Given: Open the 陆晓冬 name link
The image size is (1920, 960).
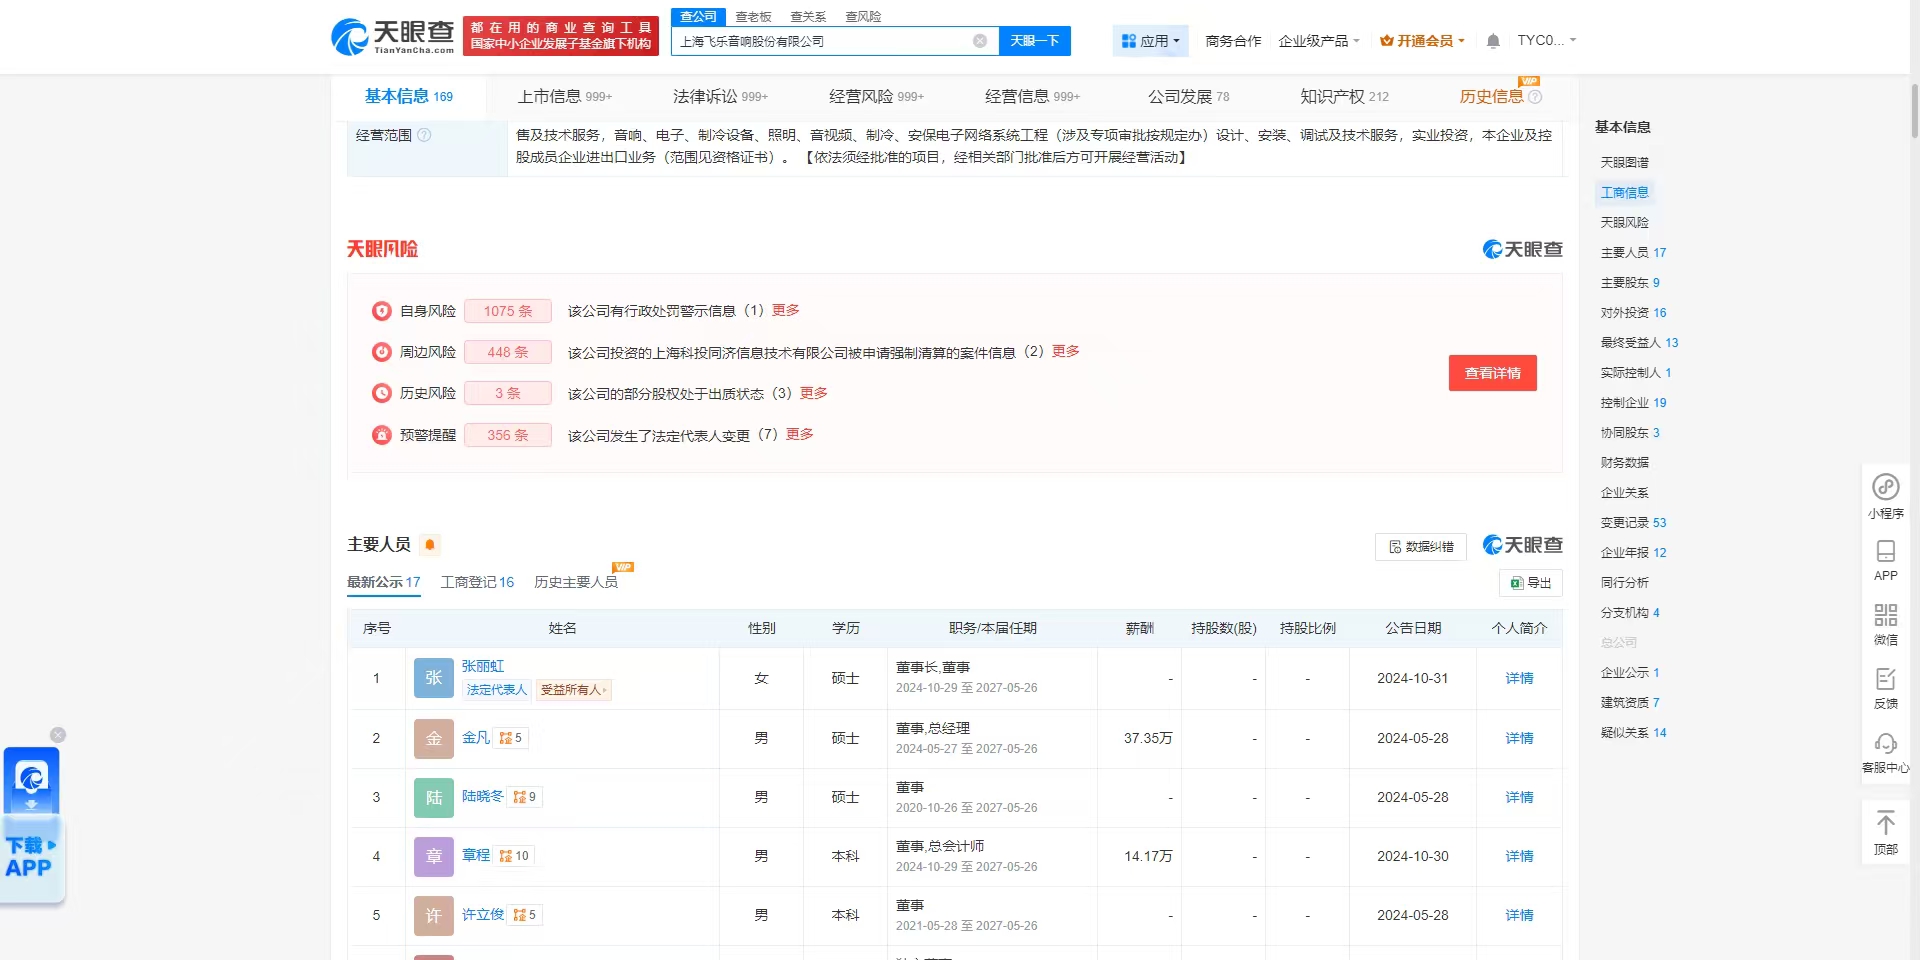Looking at the screenshot, I should click(x=482, y=796).
